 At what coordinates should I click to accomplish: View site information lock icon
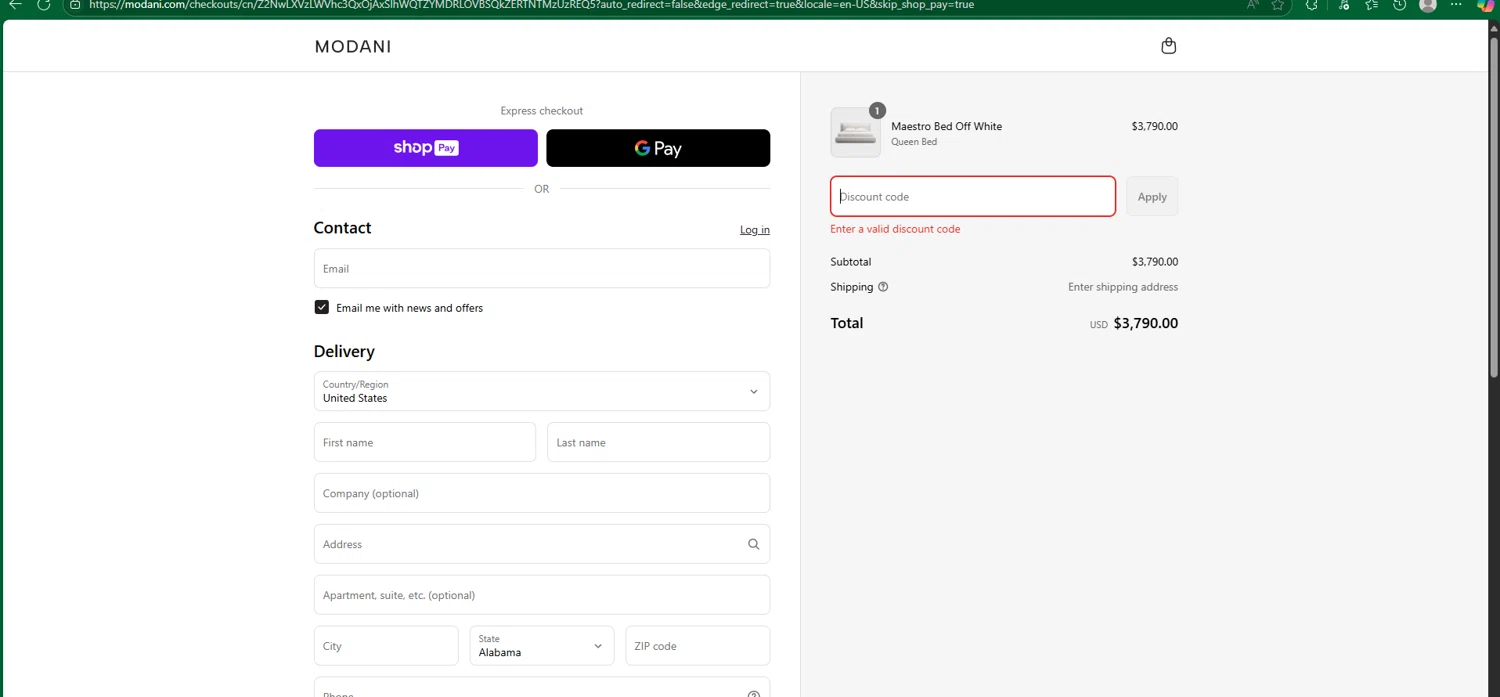pos(75,5)
